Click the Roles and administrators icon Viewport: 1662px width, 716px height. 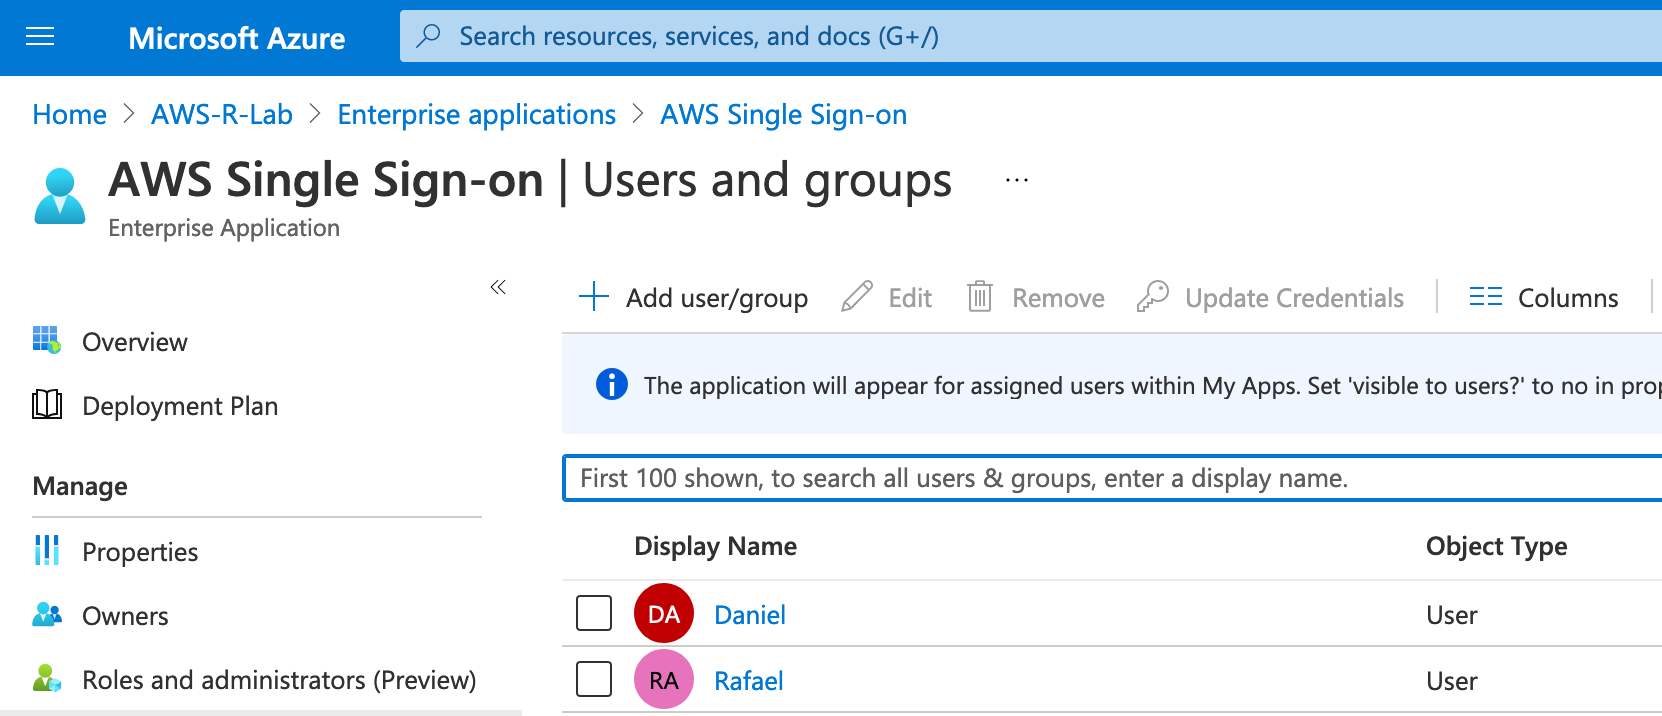(x=47, y=678)
